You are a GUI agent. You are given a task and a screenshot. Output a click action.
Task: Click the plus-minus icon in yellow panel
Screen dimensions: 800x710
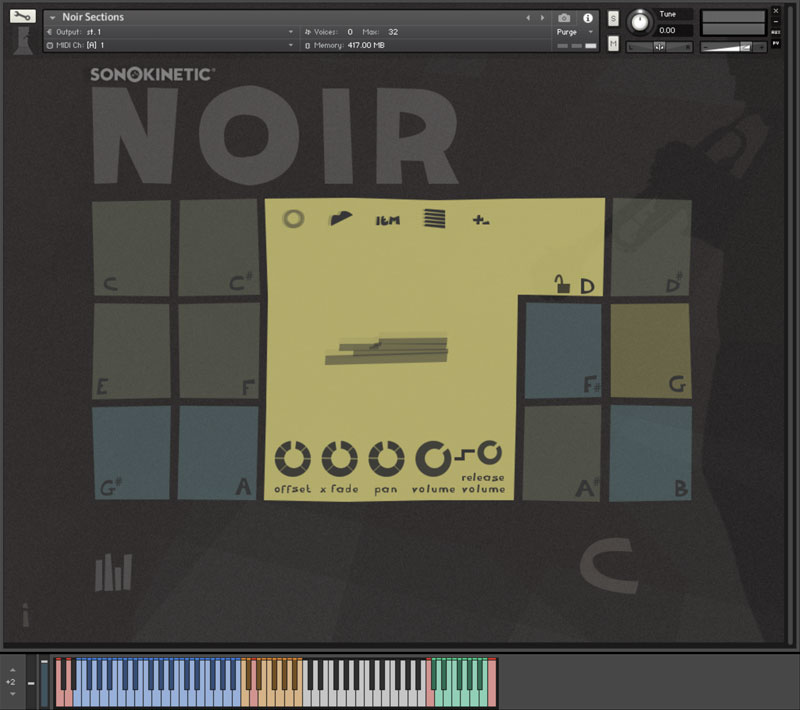[481, 220]
